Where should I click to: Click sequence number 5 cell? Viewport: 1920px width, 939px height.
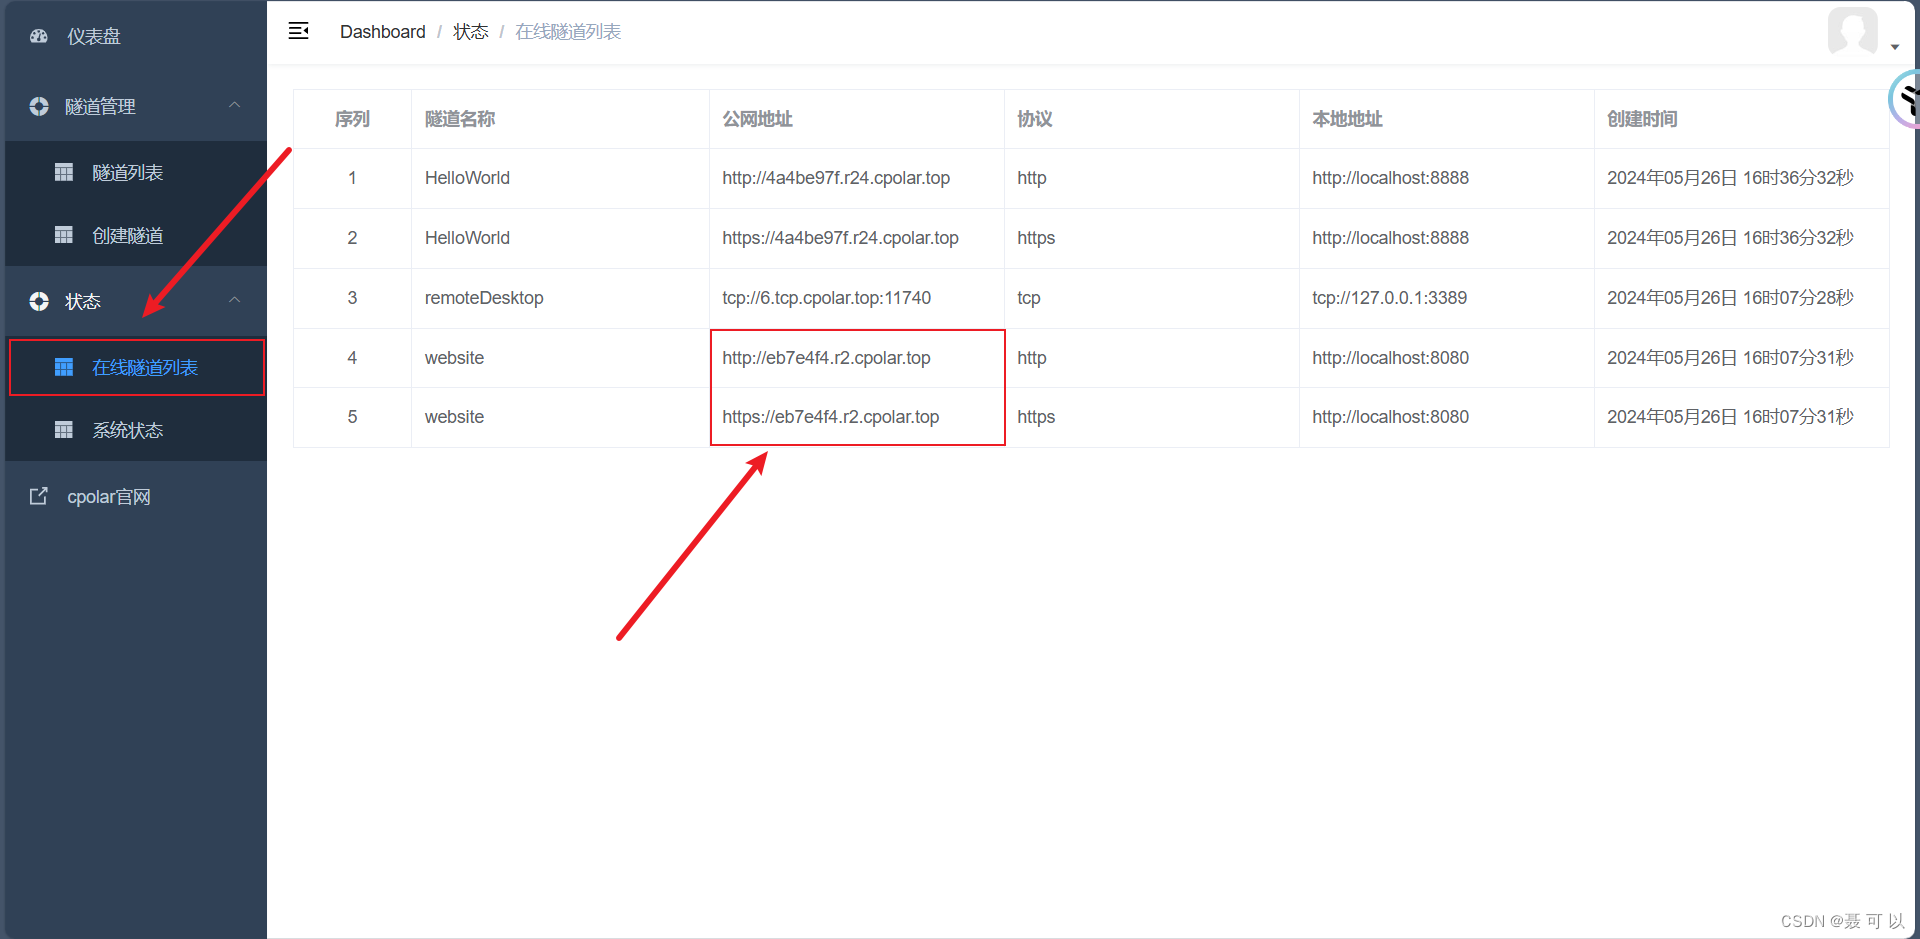tap(352, 417)
